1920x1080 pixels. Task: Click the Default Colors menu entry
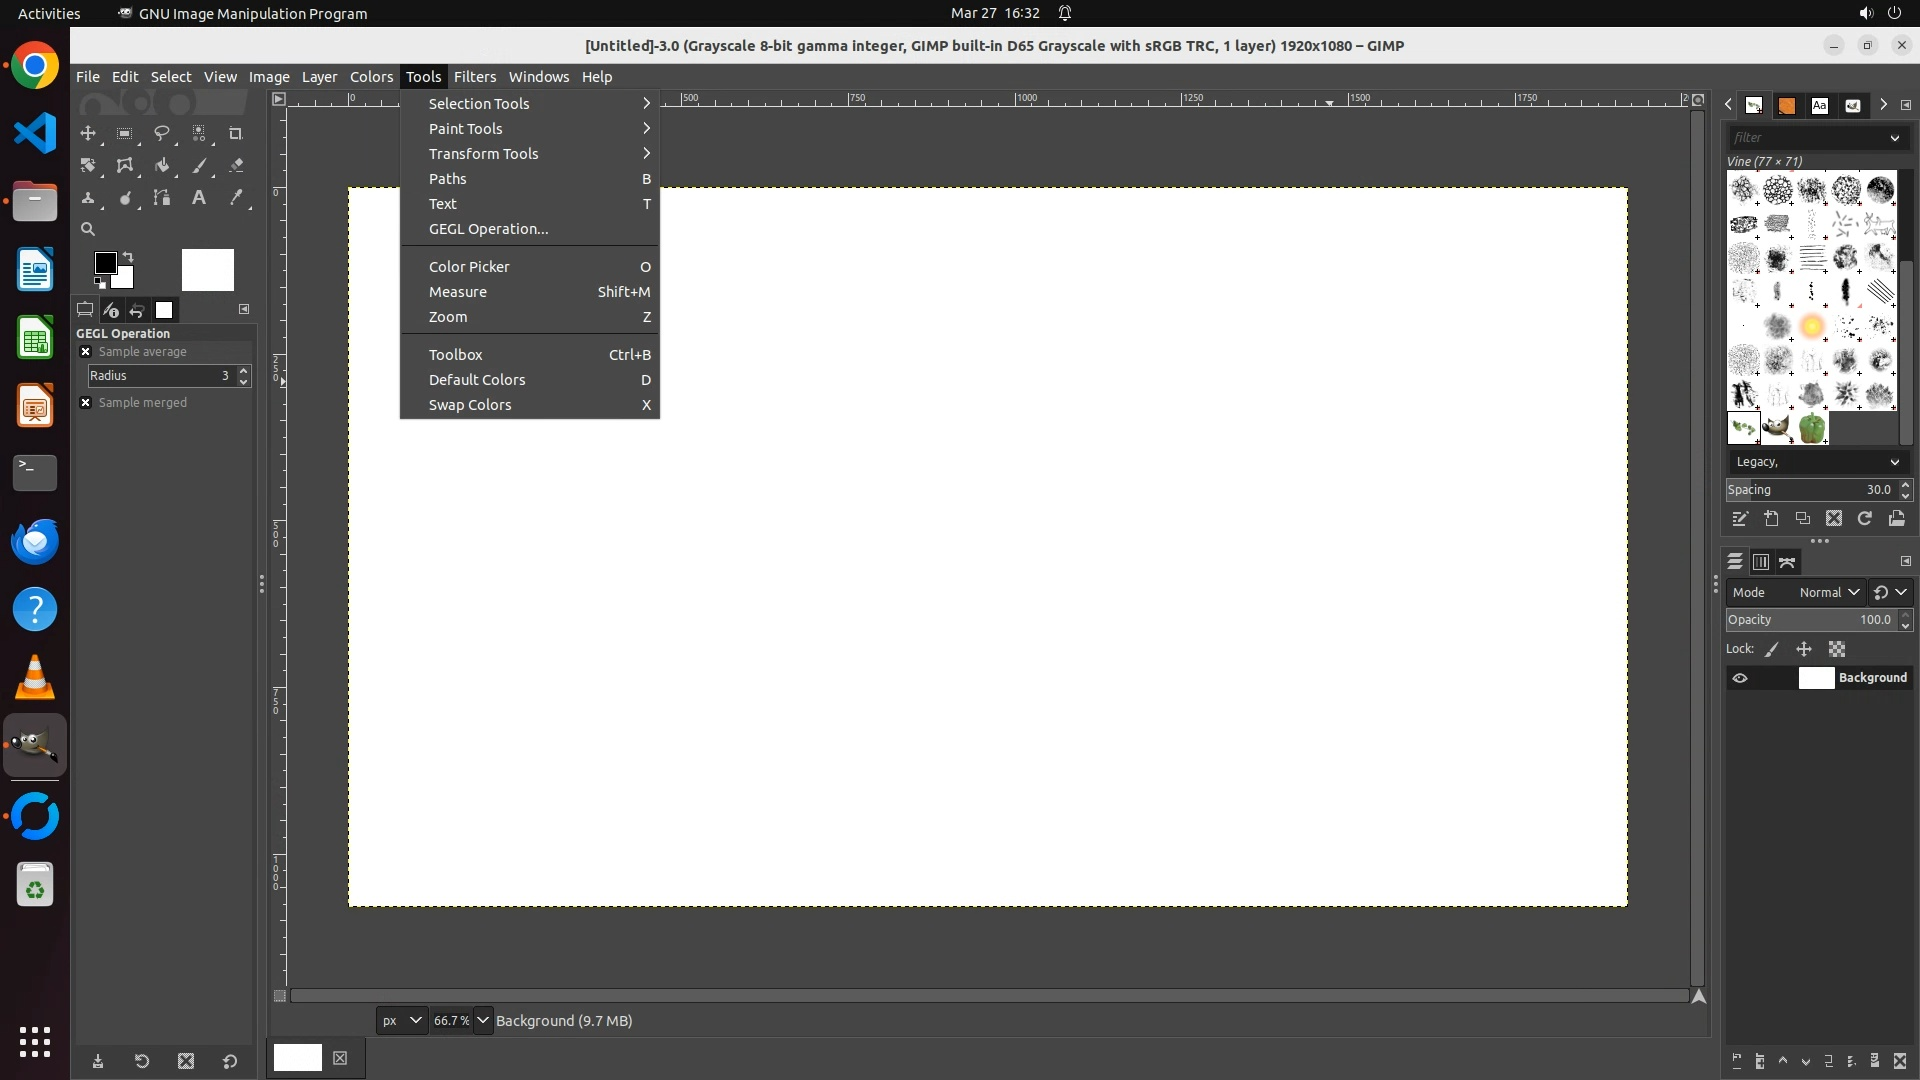pyautogui.click(x=477, y=380)
